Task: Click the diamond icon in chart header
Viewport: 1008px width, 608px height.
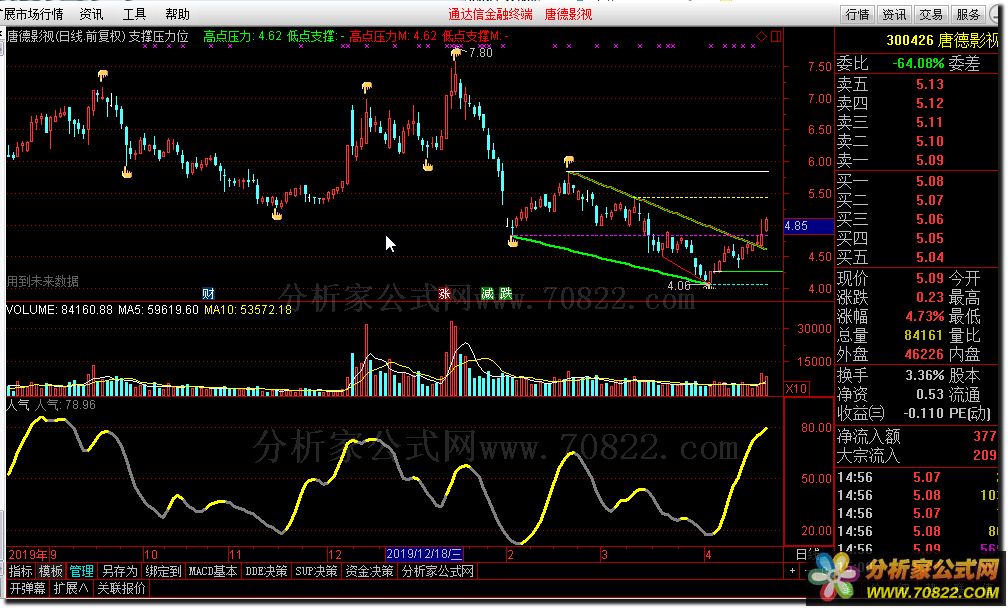Action: [762, 36]
